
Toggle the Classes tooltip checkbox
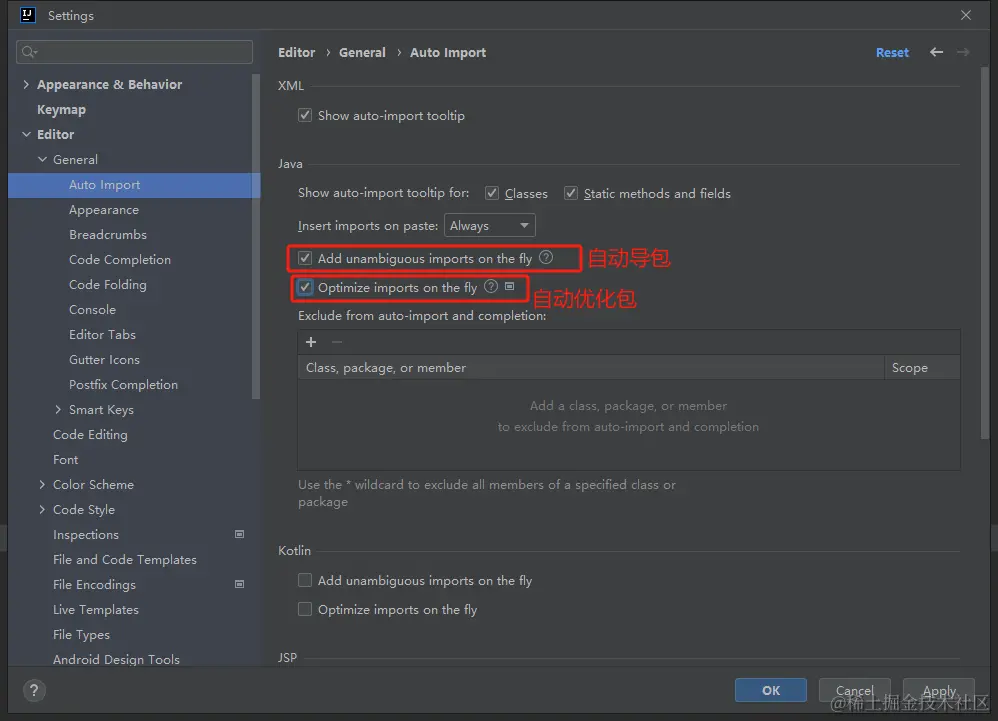[x=491, y=193]
